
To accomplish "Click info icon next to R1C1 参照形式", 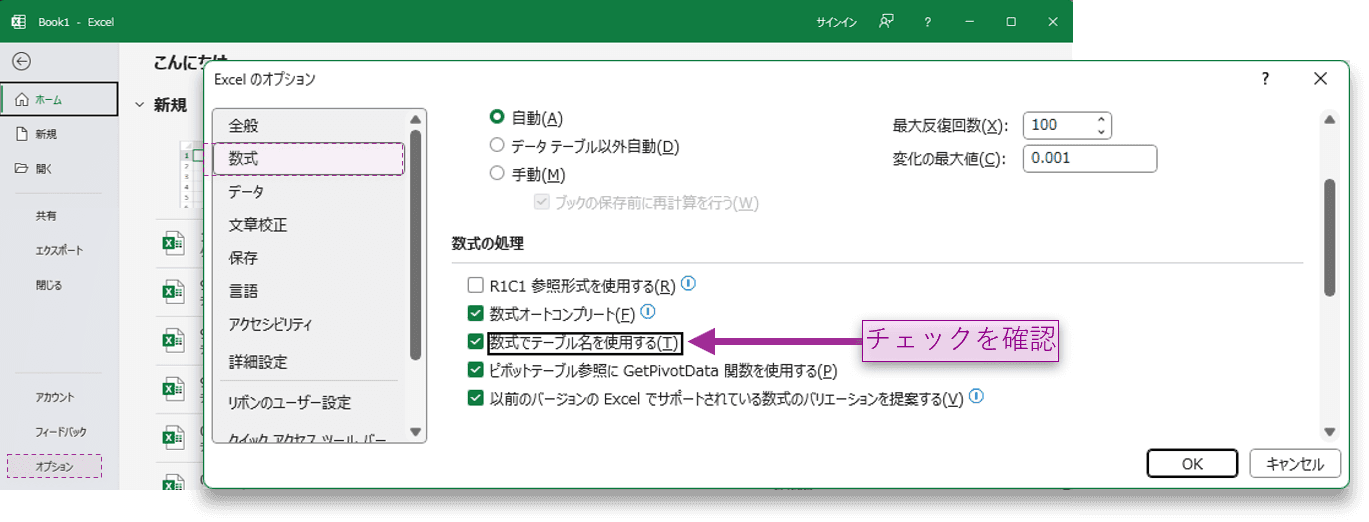I will 688,284.
